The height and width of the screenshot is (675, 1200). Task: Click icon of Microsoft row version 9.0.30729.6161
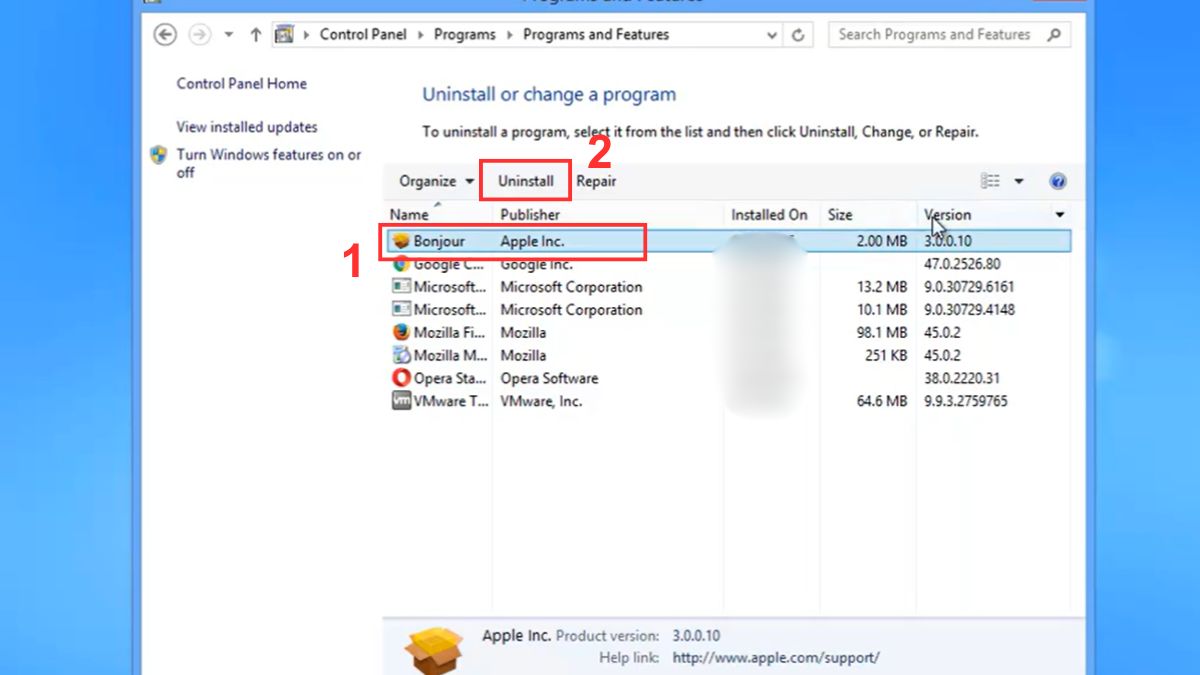(x=401, y=287)
